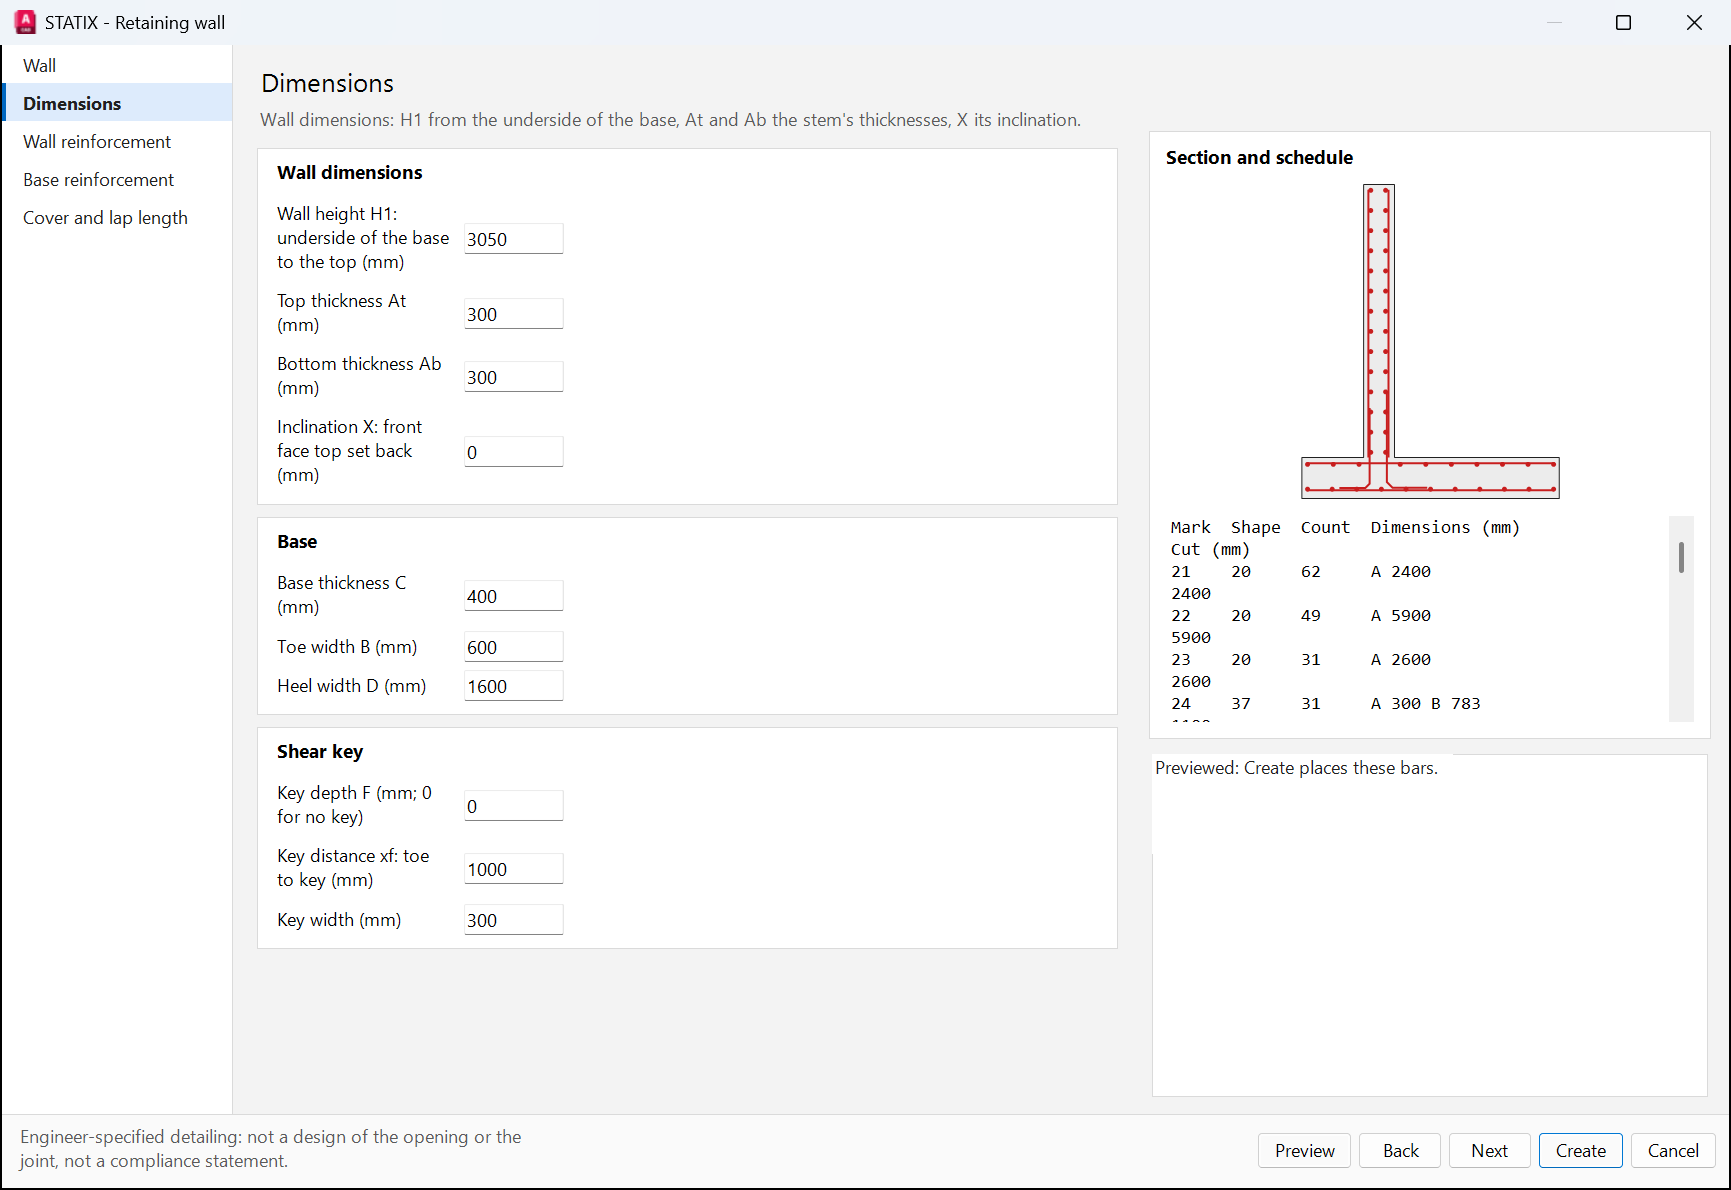
Task: Edit the Key distance xf field
Action: pos(514,869)
